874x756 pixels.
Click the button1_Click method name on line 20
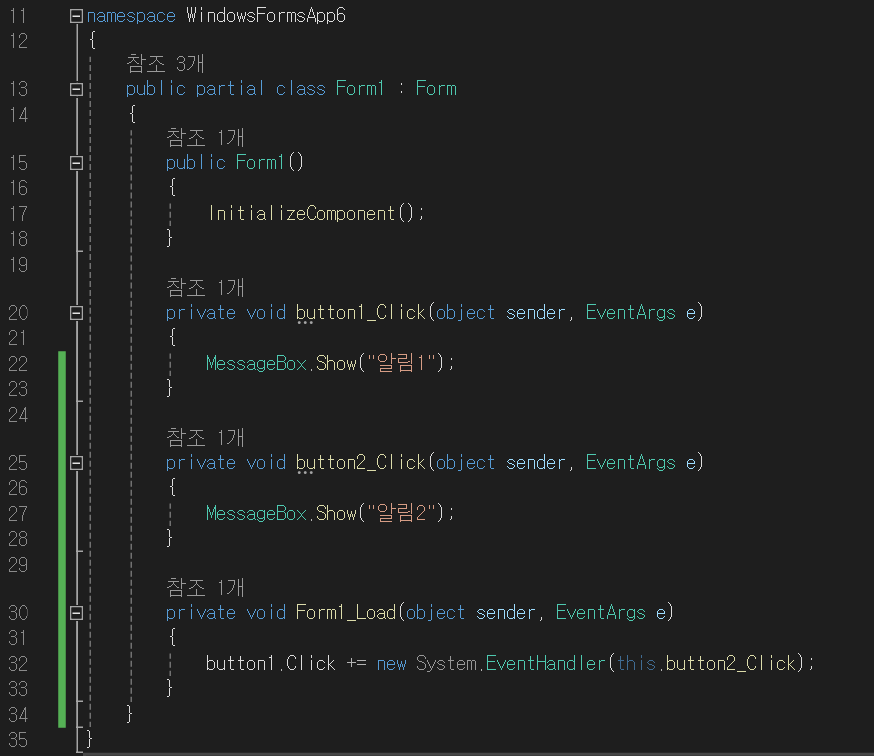tap(361, 312)
